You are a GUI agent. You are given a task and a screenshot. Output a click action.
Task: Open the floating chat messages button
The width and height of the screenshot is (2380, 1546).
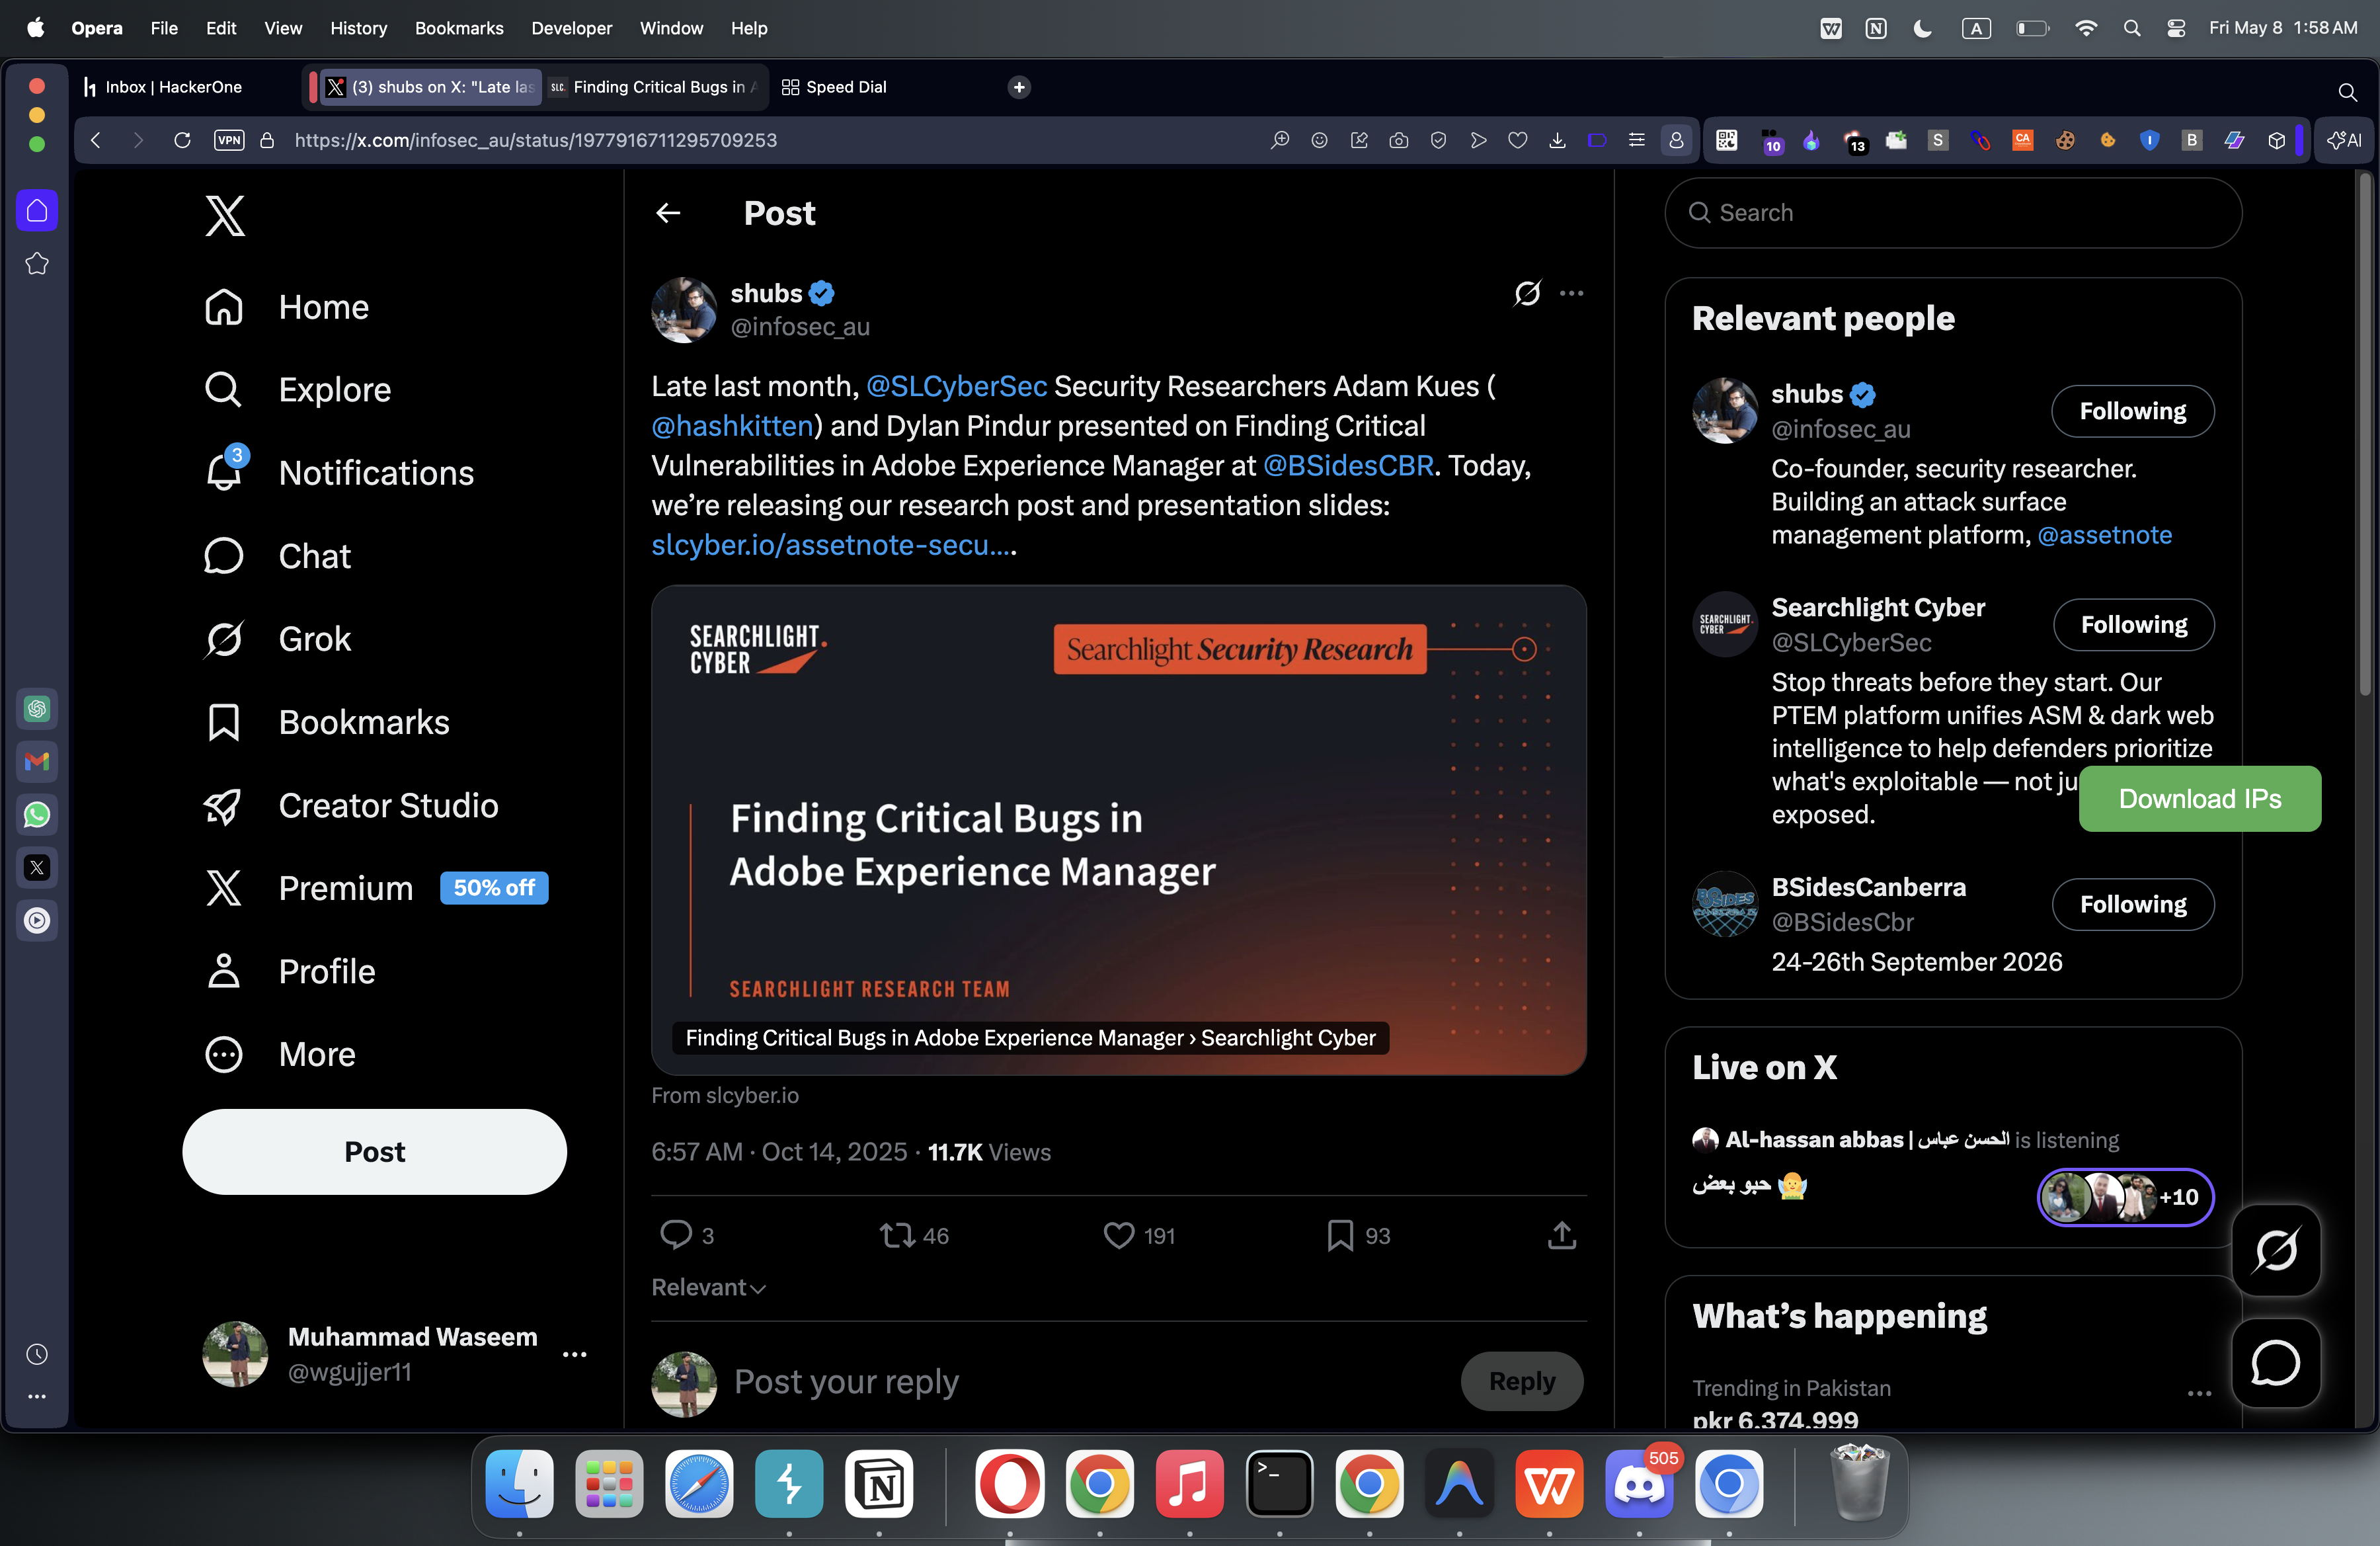(2275, 1363)
